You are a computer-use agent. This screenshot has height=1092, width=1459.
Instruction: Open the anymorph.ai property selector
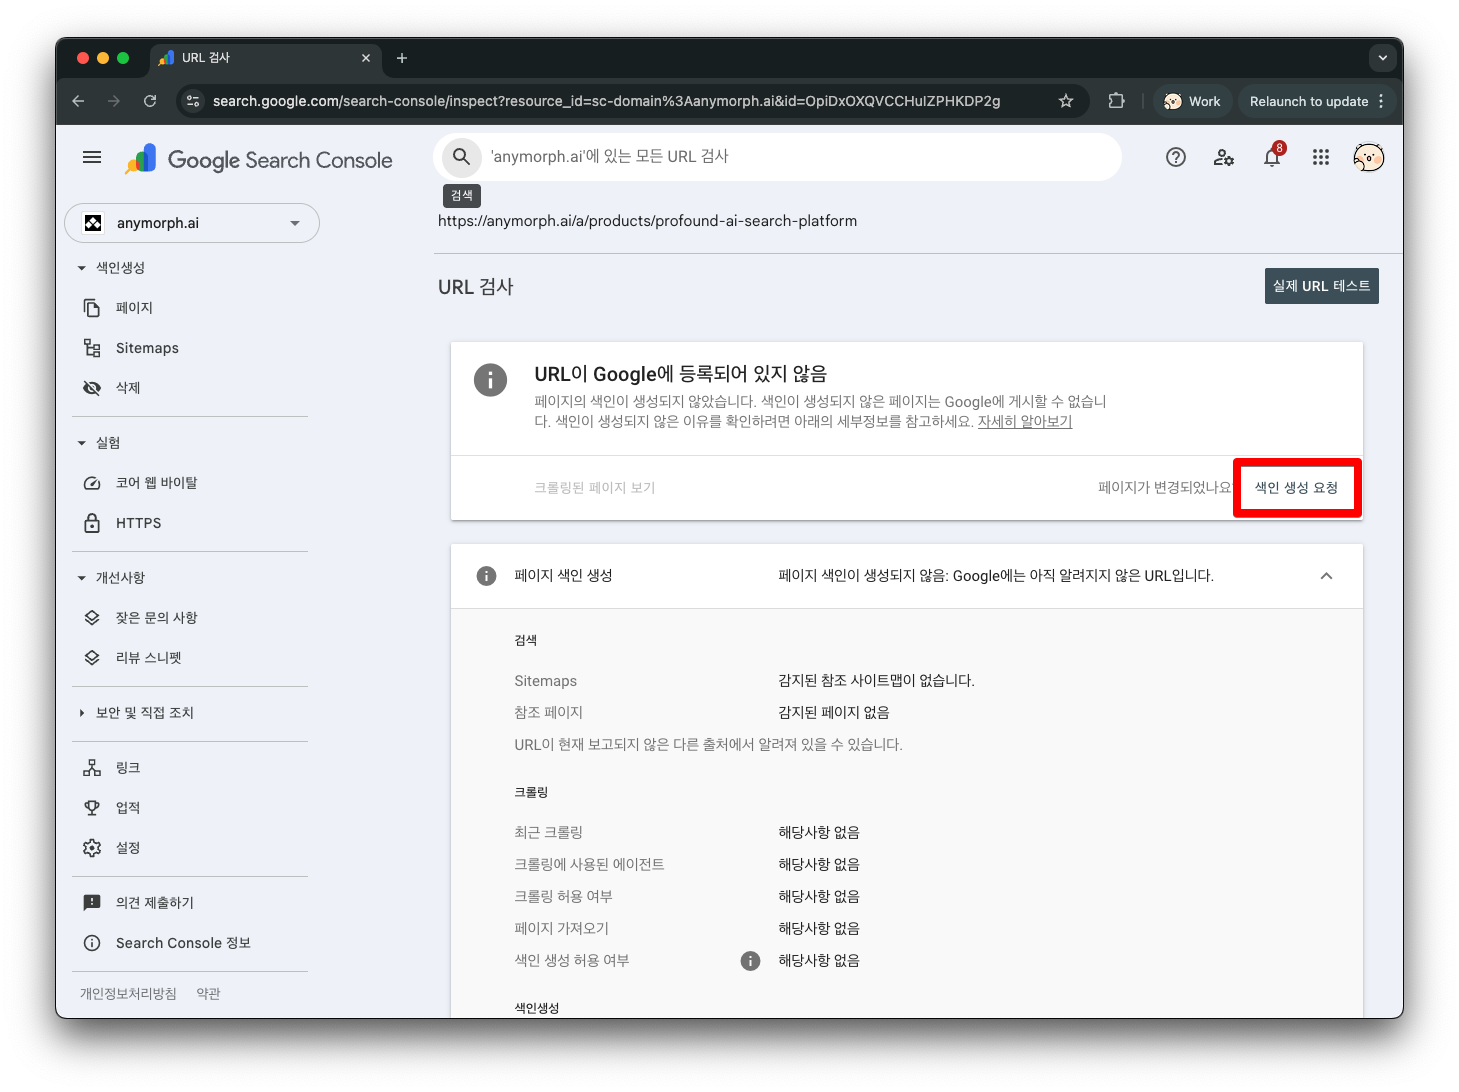(192, 223)
